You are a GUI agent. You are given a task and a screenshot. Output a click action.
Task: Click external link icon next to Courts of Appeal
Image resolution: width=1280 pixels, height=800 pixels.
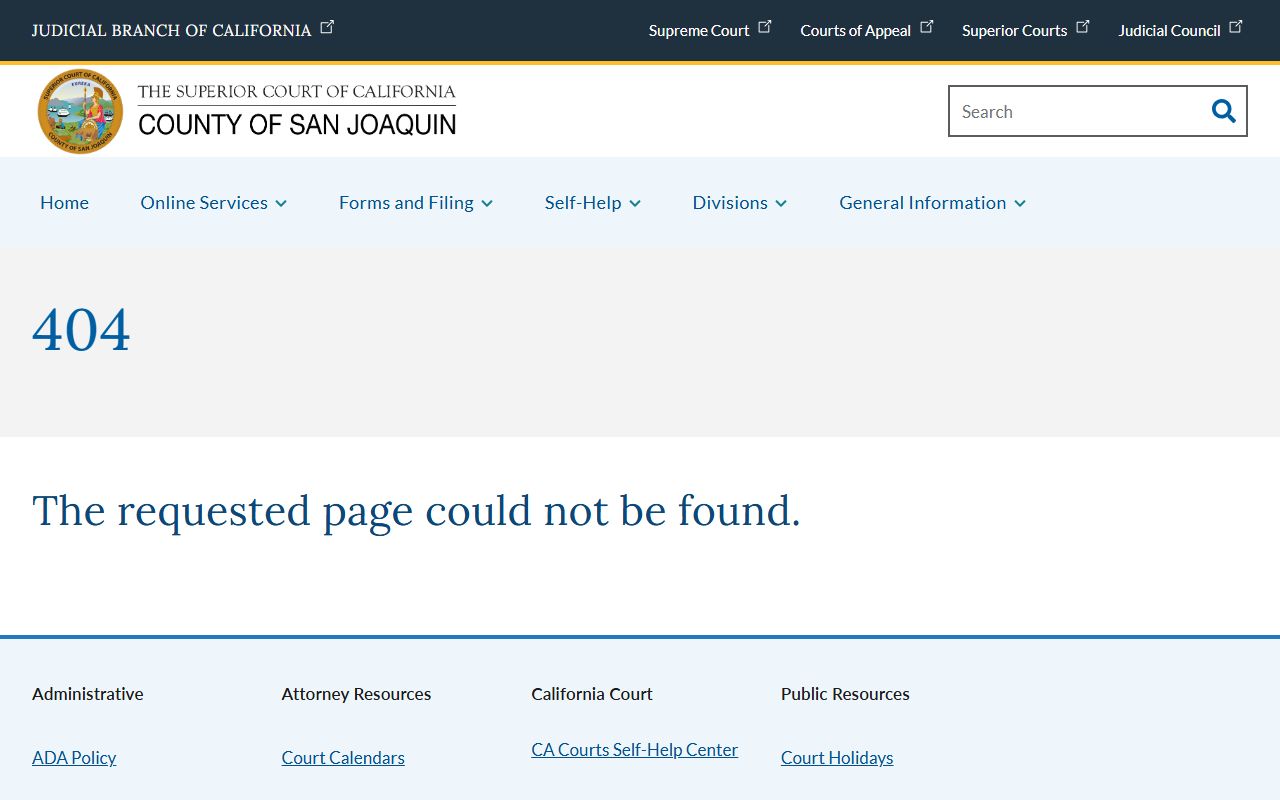click(x=927, y=27)
